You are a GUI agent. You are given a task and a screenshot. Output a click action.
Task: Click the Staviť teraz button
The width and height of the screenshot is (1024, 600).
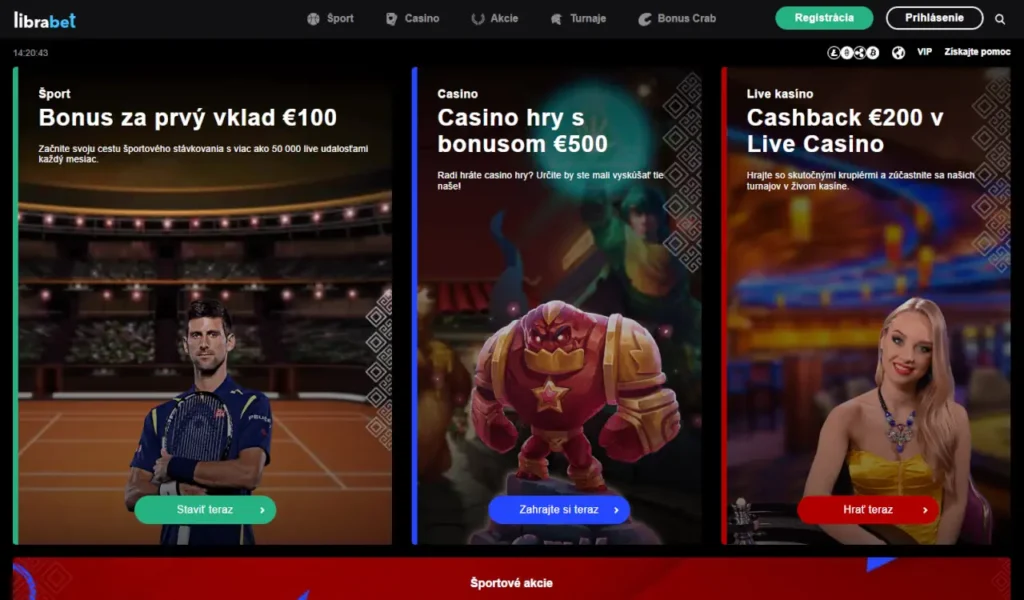pyautogui.click(x=205, y=509)
